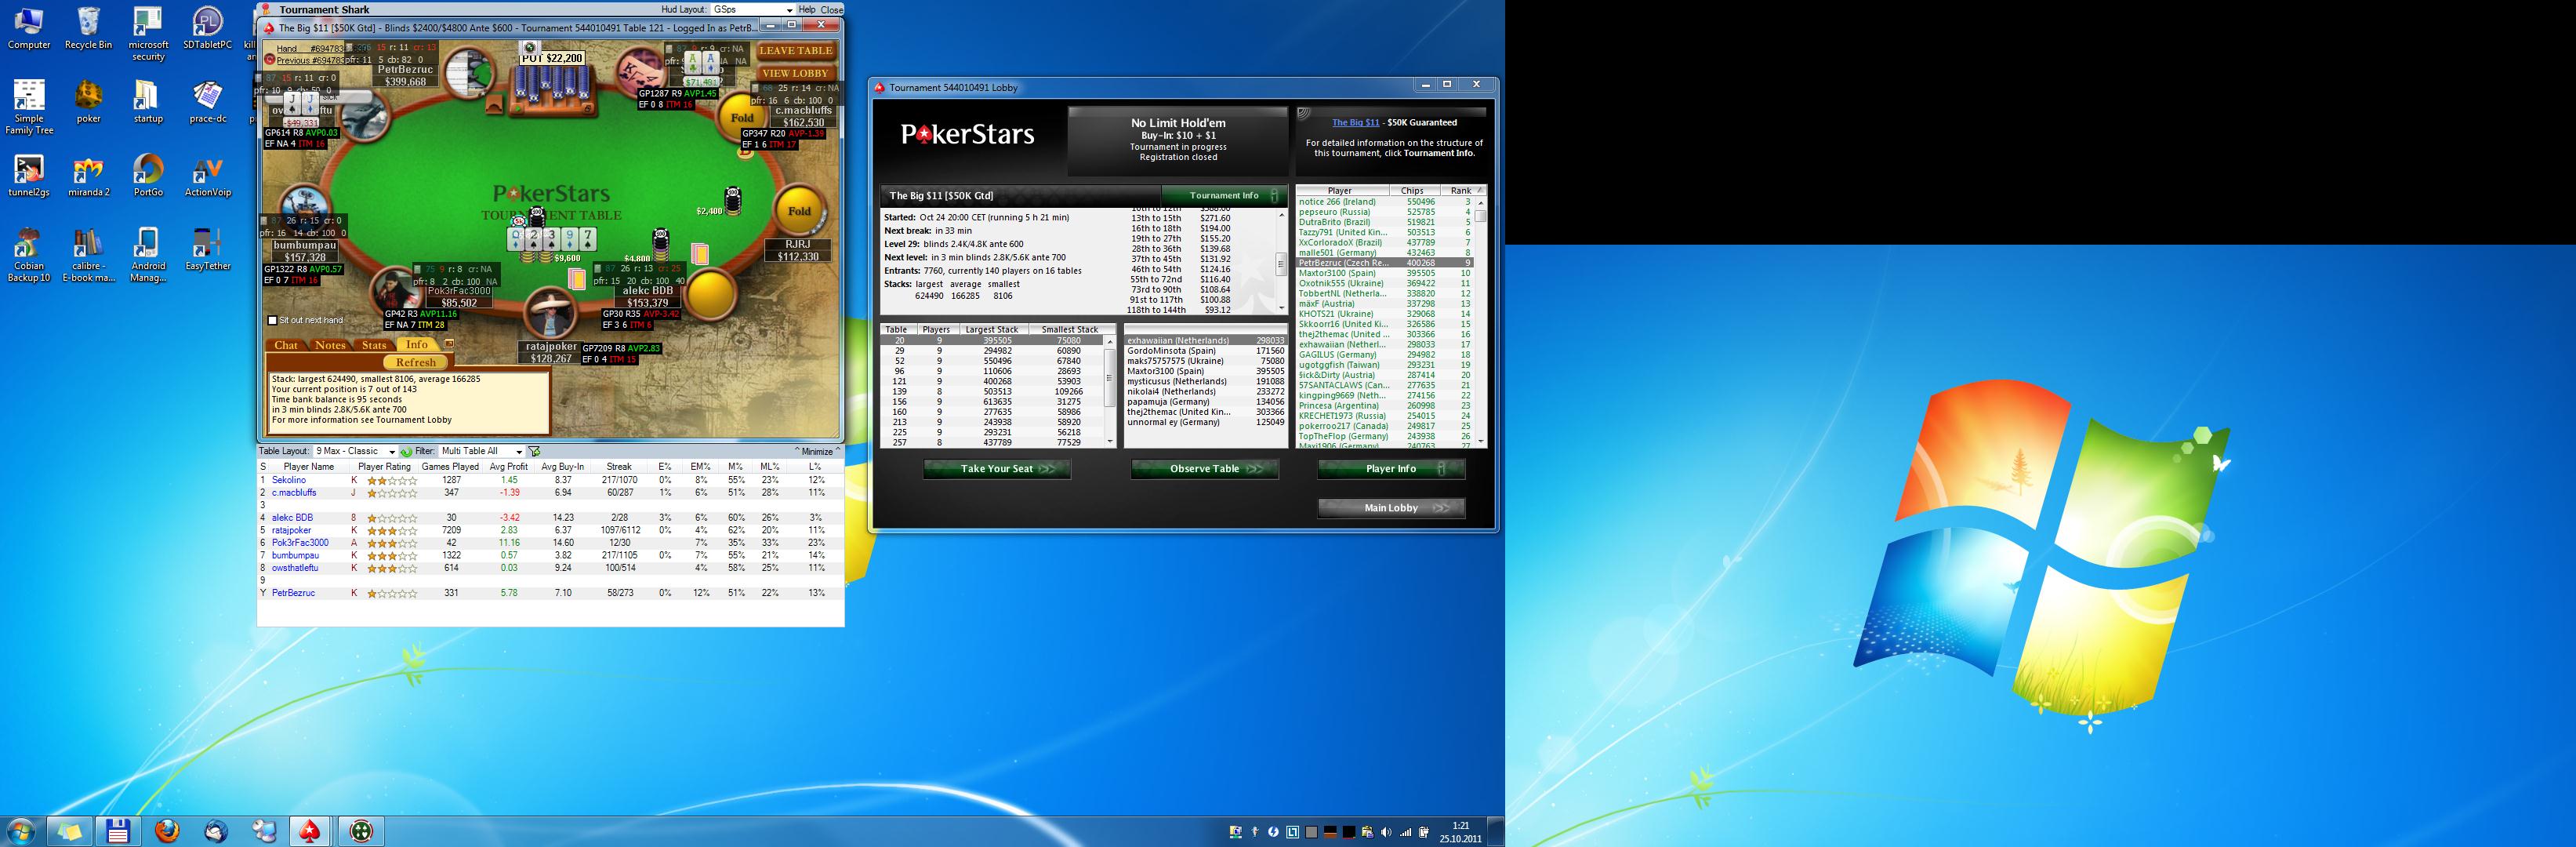Open the calibre E-book manager shortcut
Image resolution: width=2576 pixels, height=847 pixels.
click(88, 255)
